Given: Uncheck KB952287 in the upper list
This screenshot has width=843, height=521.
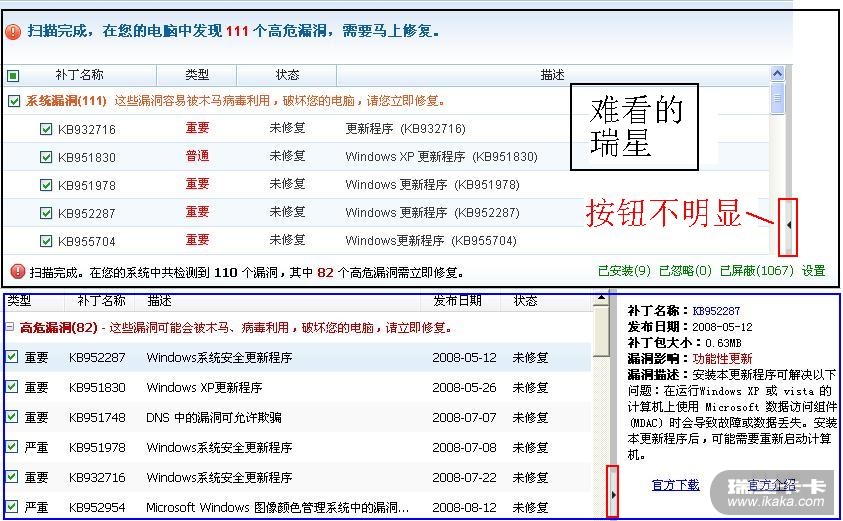Looking at the screenshot, I should 46,213.
